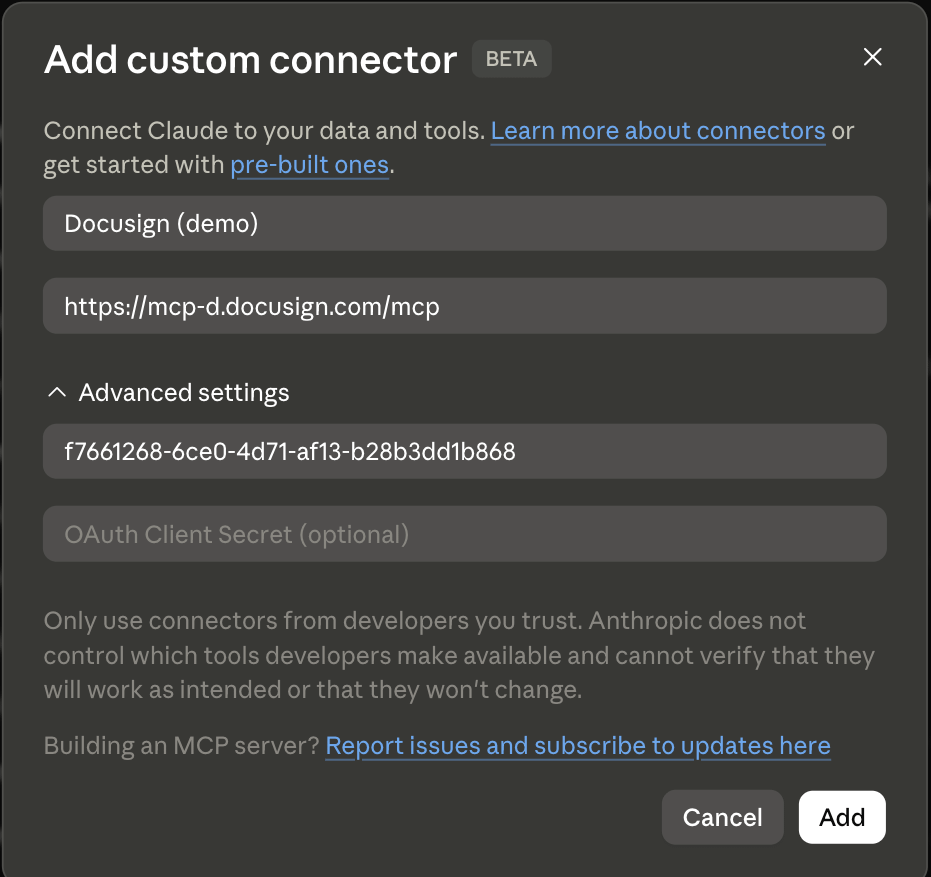Click the Building an MCP server? text

coord(182,746)
